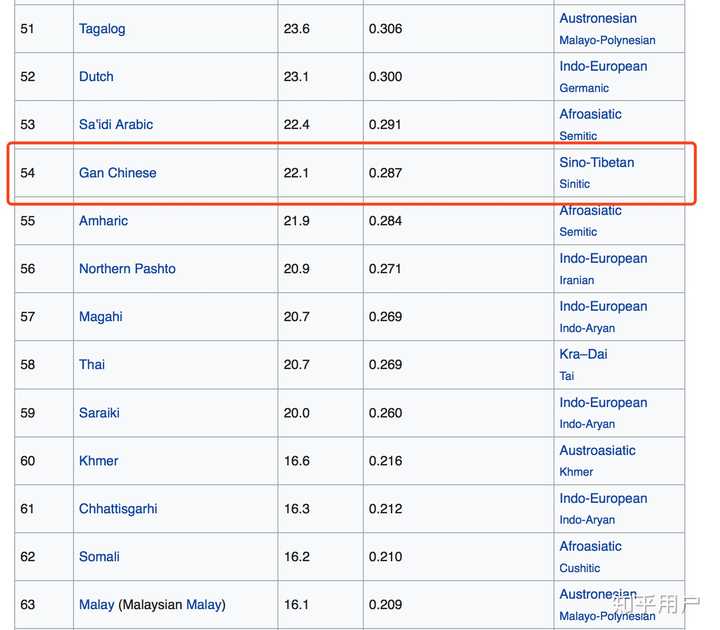Follow the Germanic branch link
The width and height of the screenshot is (720, 630).
pos(584,88)
